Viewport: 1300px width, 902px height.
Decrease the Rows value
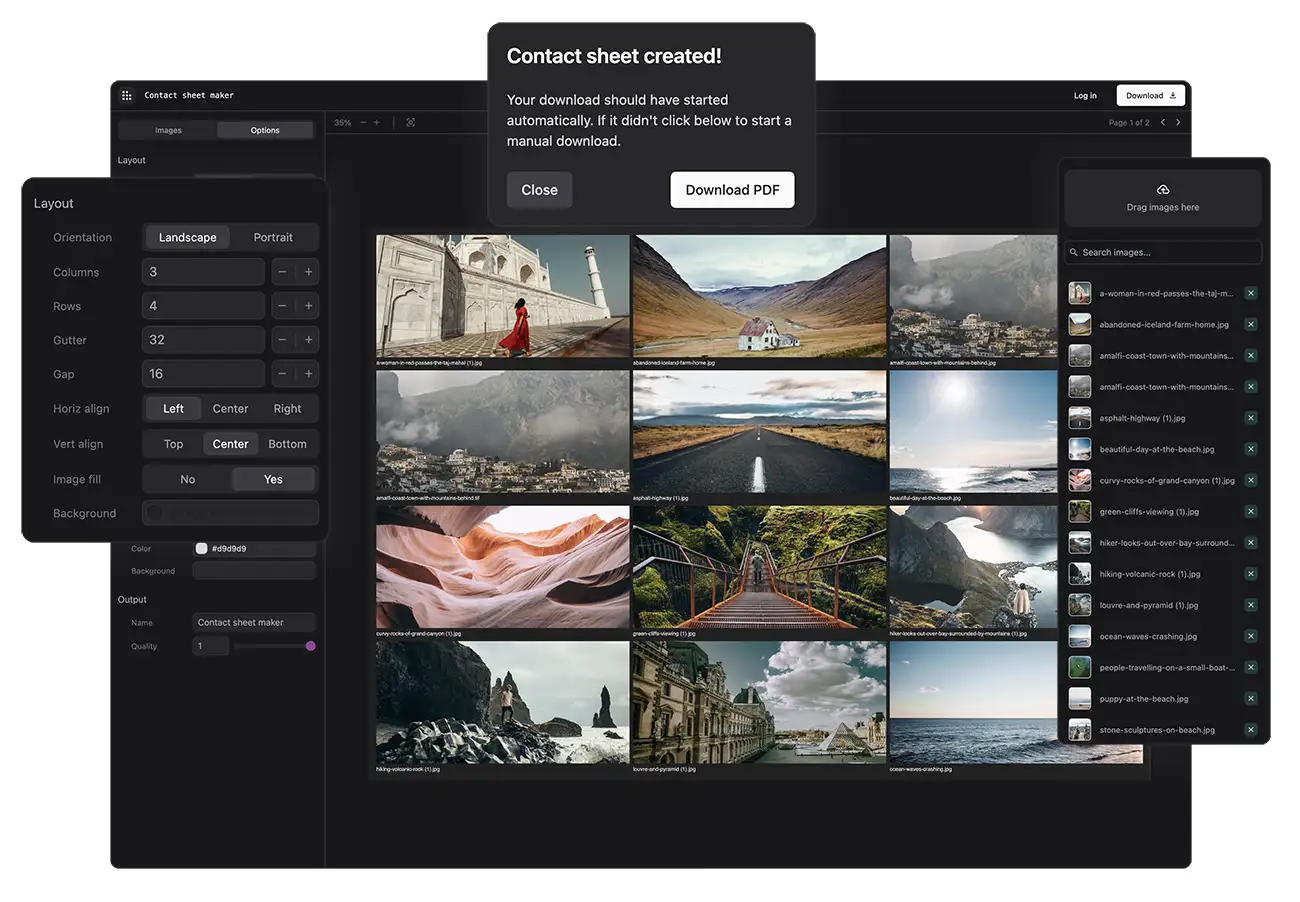click(282, 306)
